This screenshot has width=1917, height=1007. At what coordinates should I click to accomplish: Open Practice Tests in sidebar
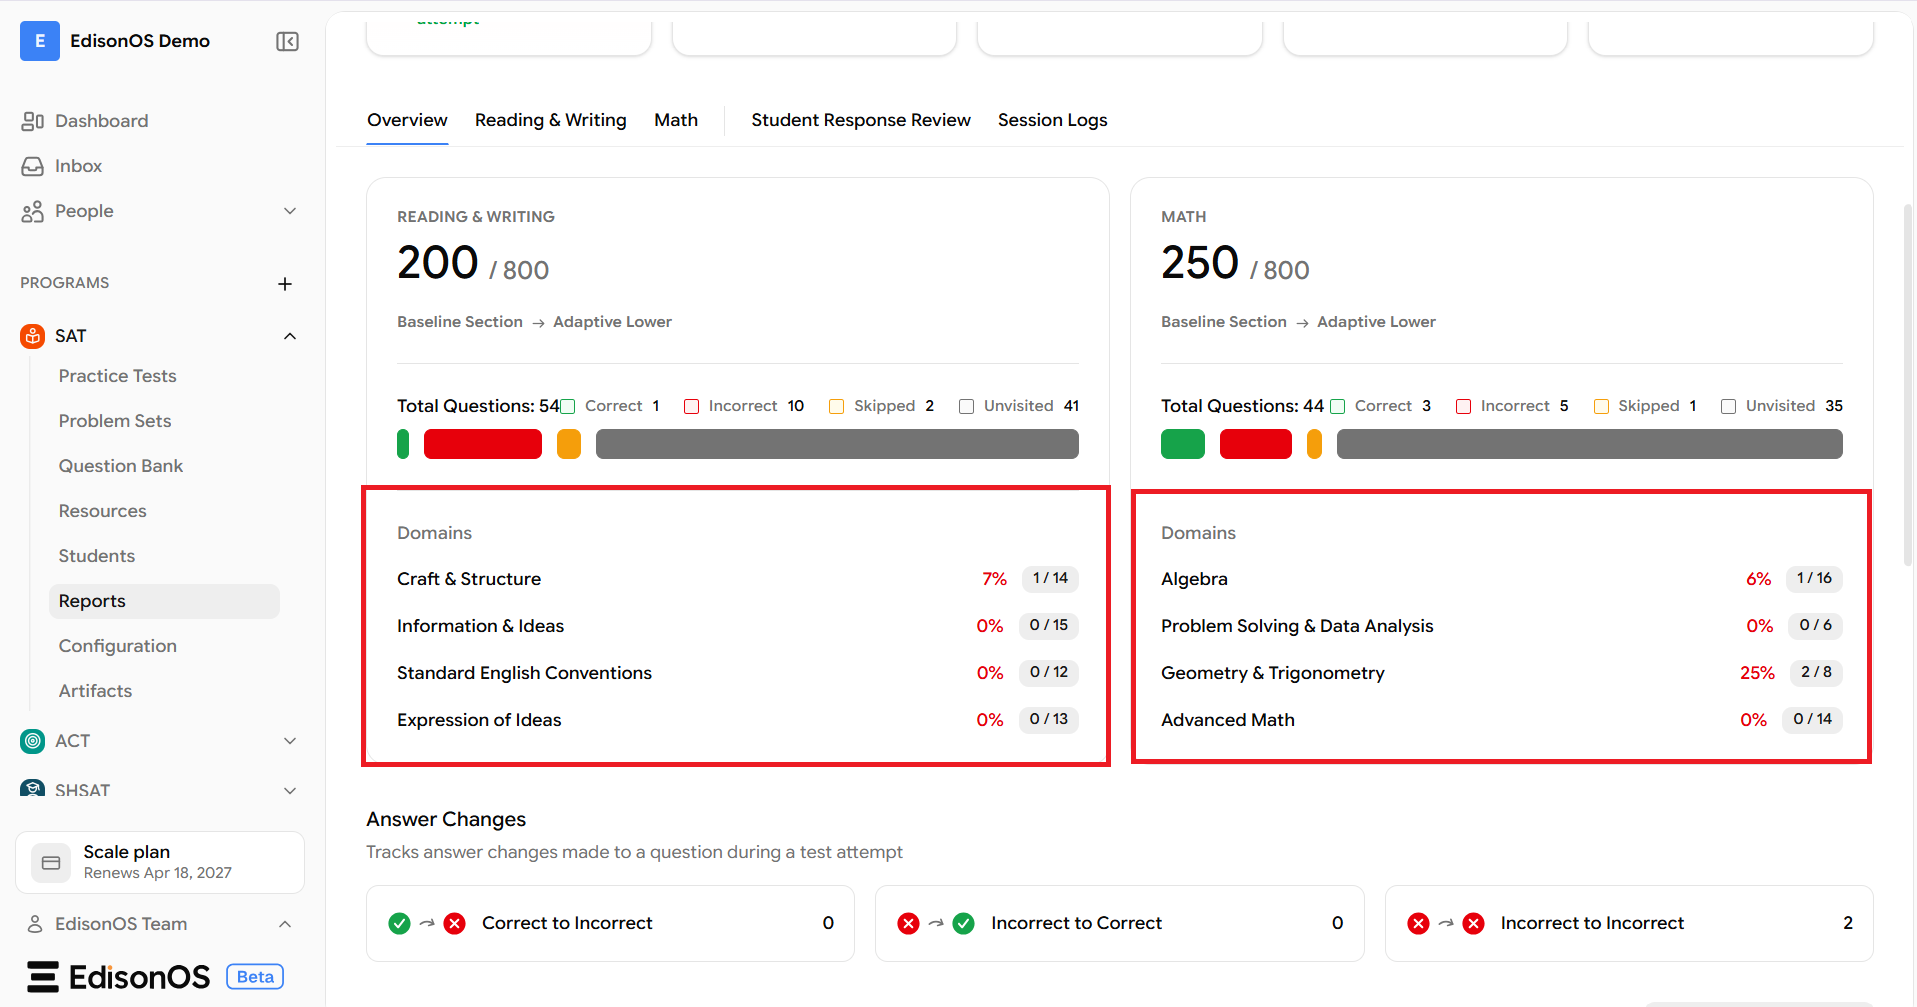pos(117,376)
